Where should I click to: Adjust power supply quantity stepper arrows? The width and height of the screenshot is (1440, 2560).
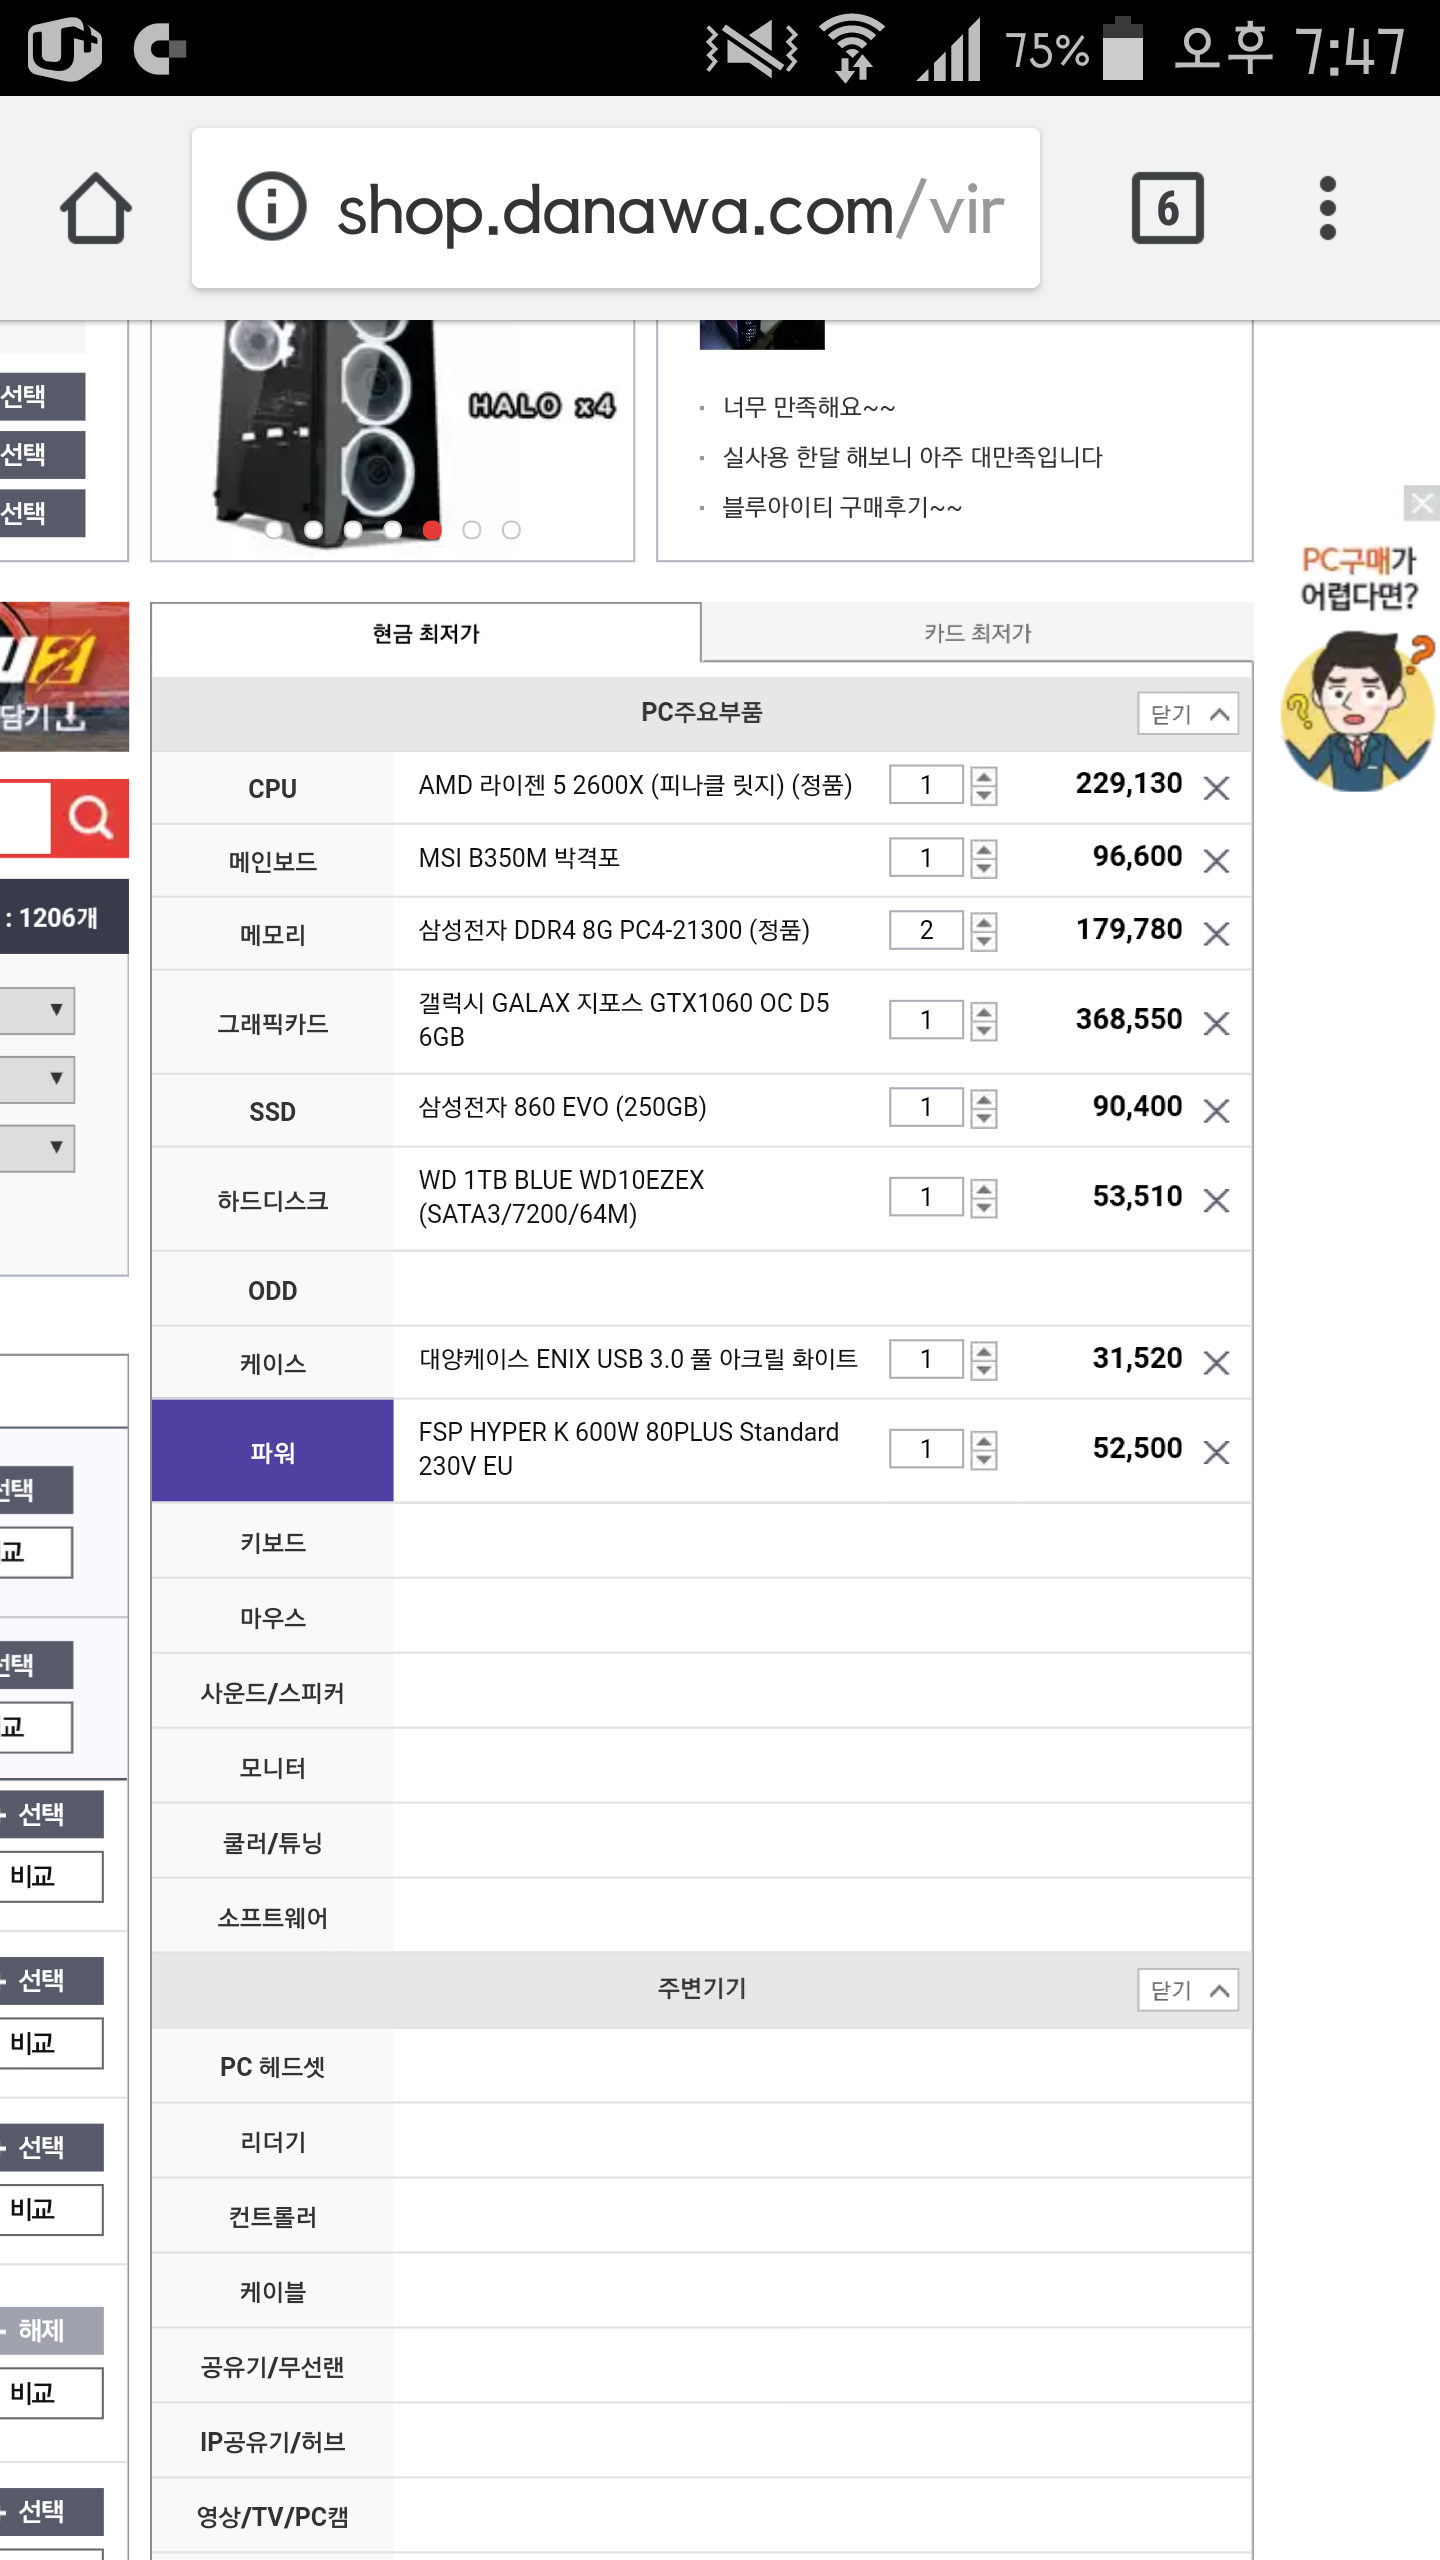point(984,1449)
